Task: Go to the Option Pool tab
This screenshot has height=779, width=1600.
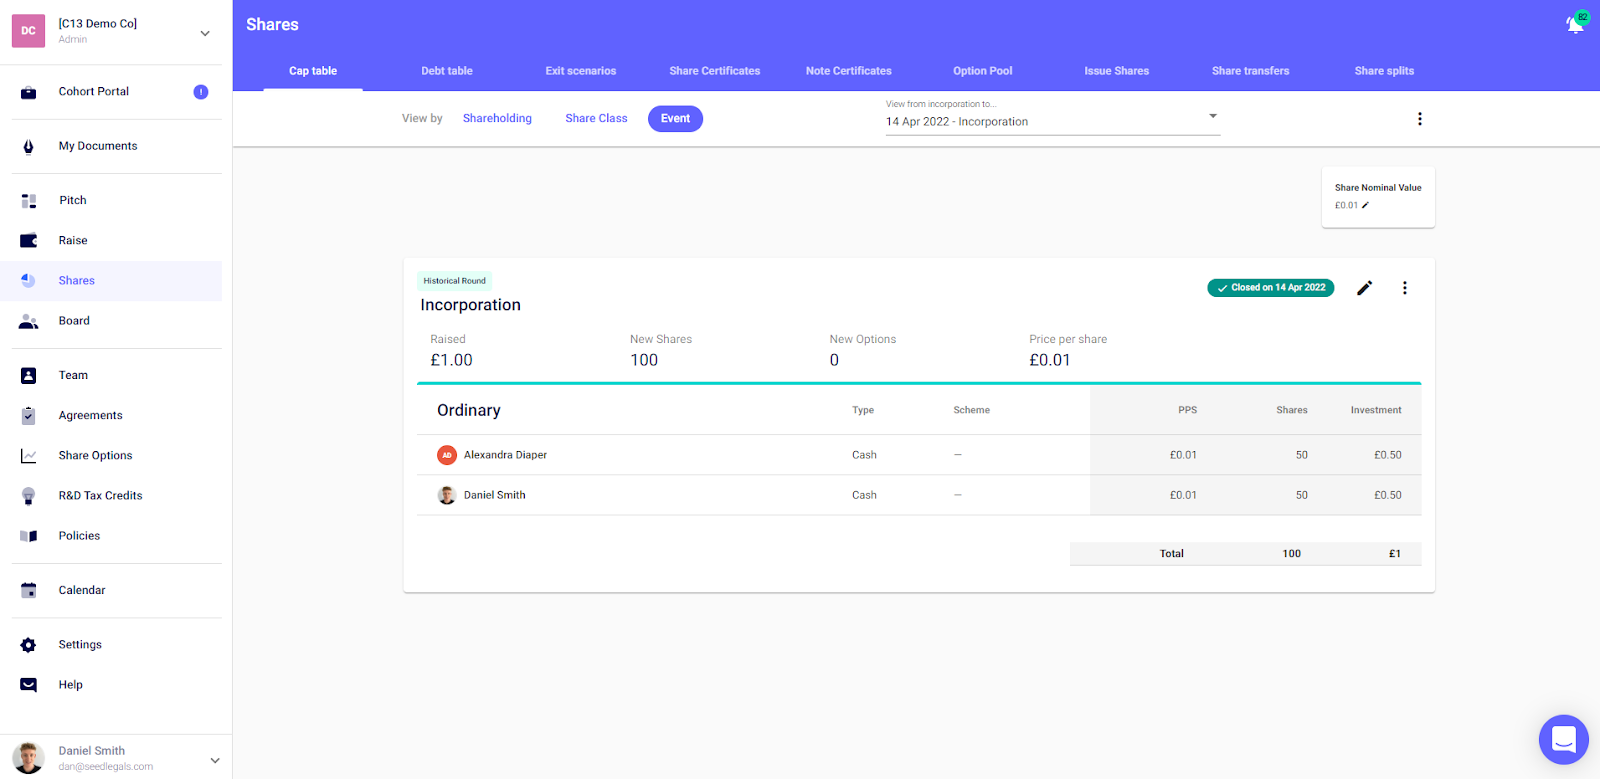Action: point(982,71)
